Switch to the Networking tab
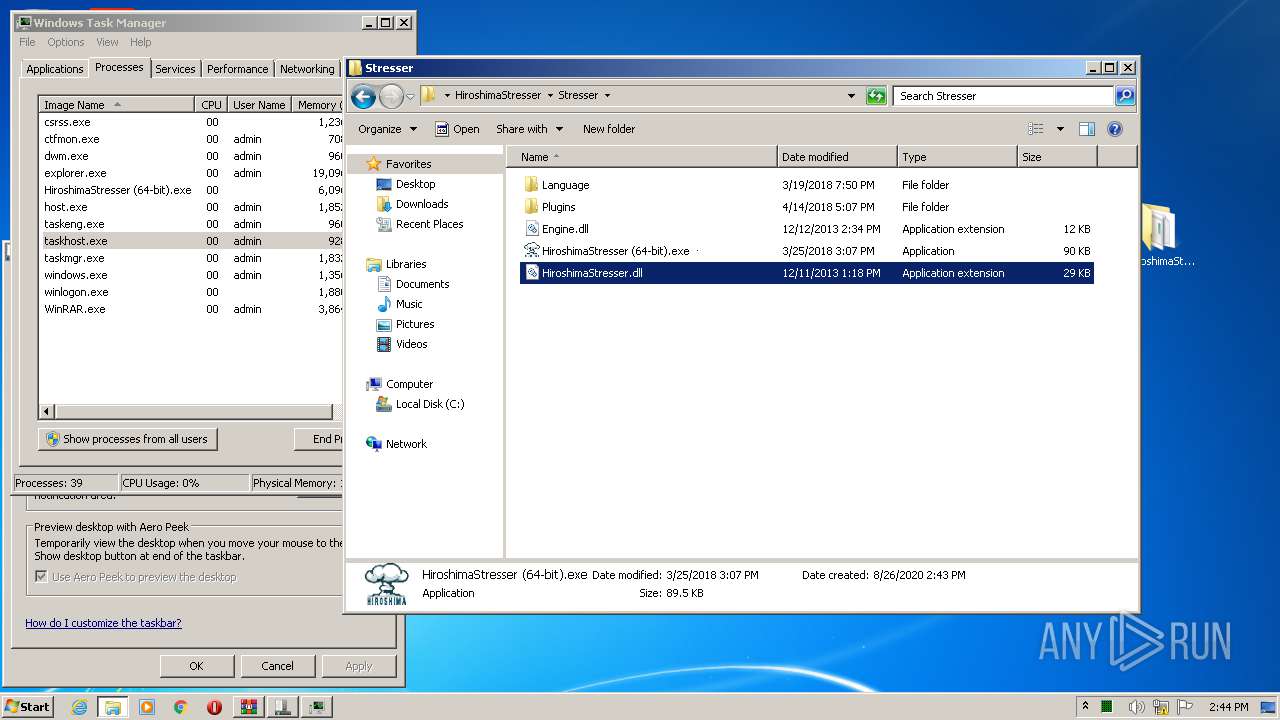Image resolution: width=1280 pixels, height=720 pixels. [307, 69]
